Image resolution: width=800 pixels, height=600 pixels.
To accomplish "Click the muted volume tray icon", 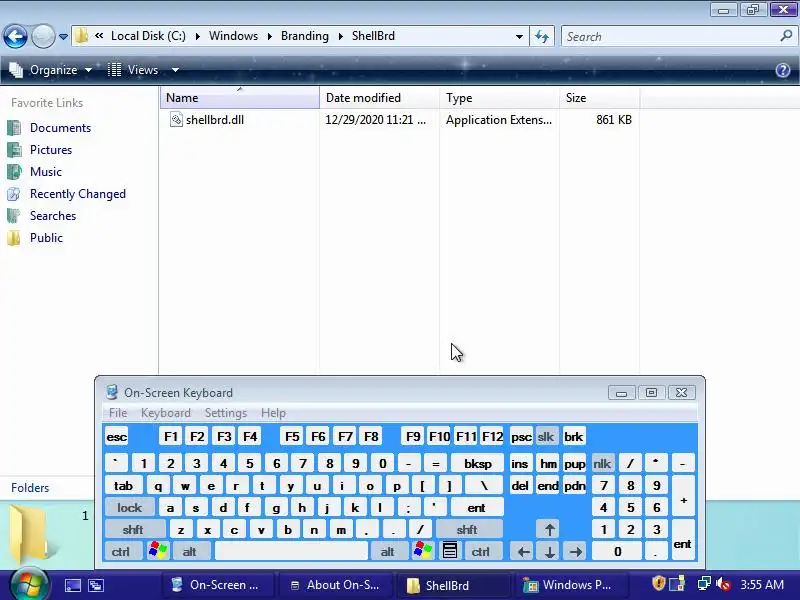I will [x=722, y=584].
